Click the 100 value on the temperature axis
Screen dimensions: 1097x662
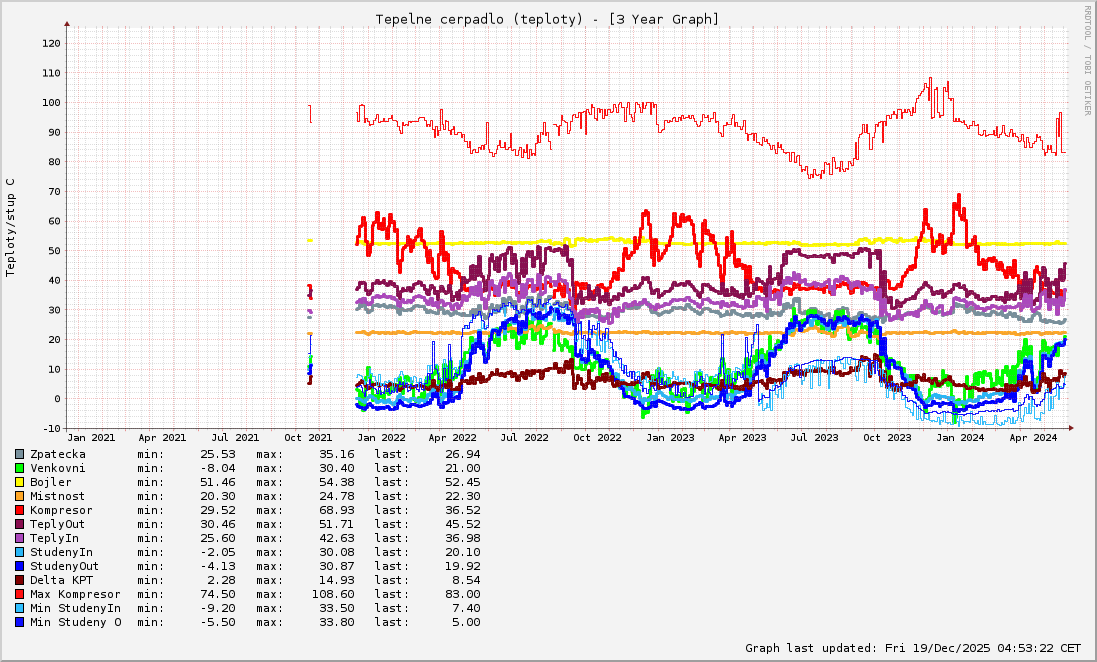50,103
